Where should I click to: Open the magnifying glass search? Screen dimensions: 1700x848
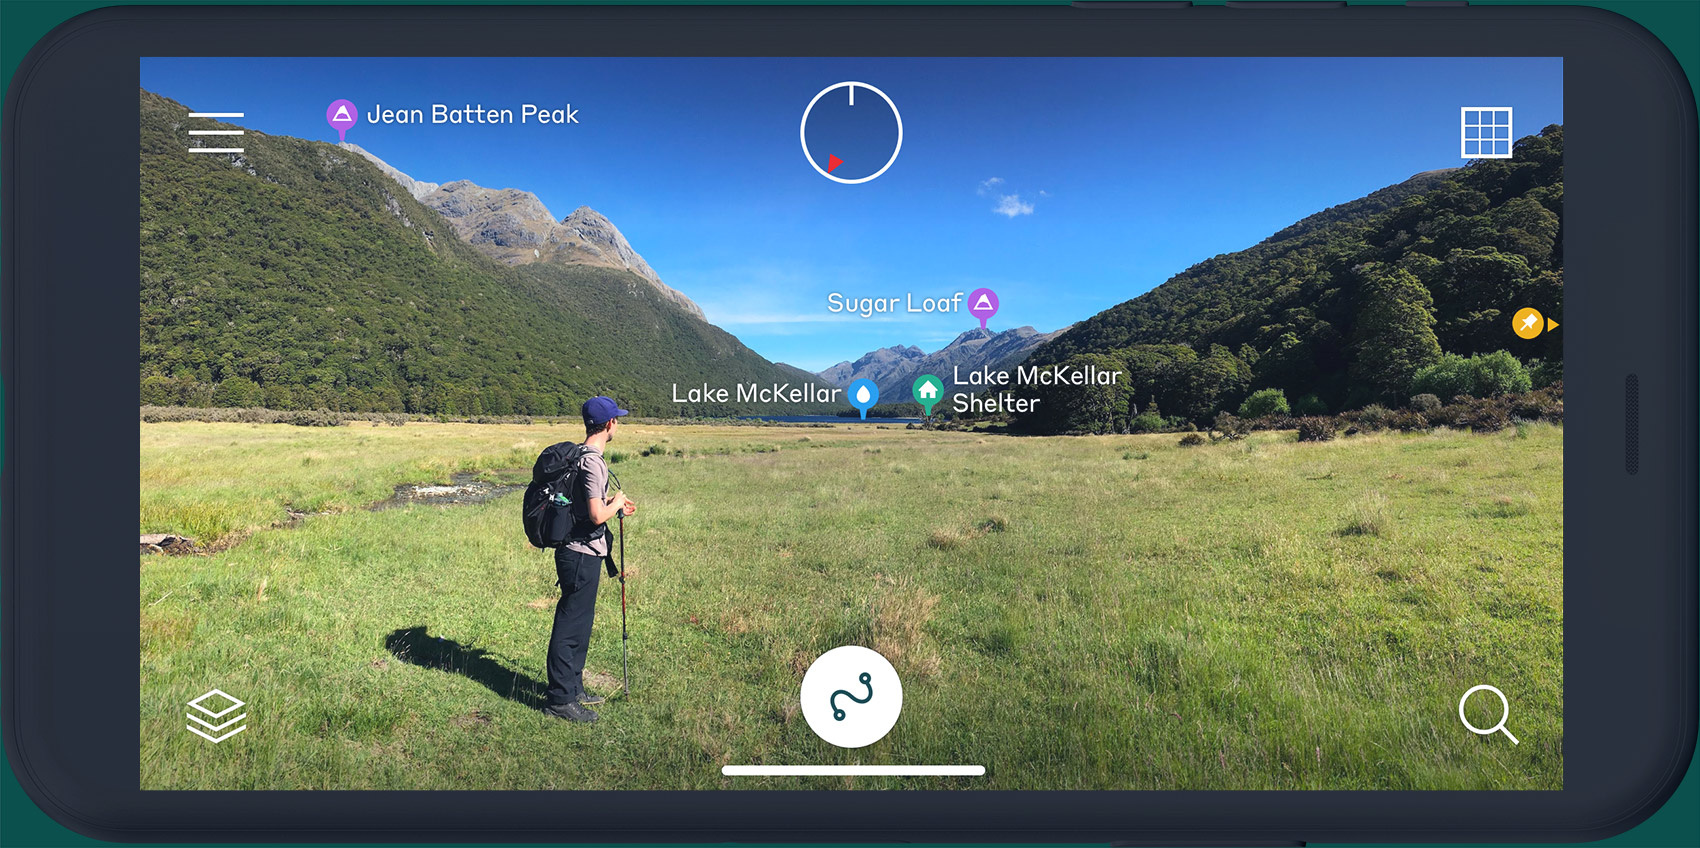(x=1488, y=714)
